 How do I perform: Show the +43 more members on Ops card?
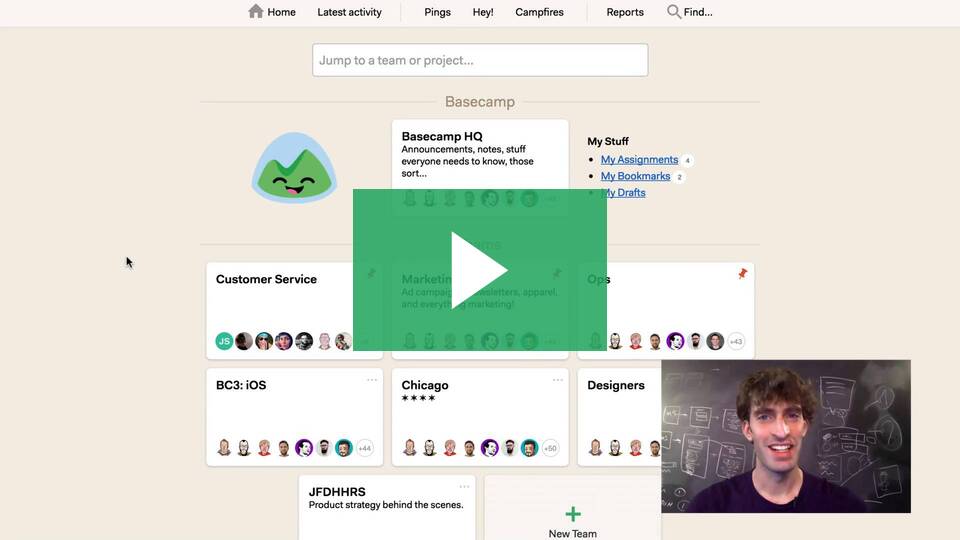point(736,341)
